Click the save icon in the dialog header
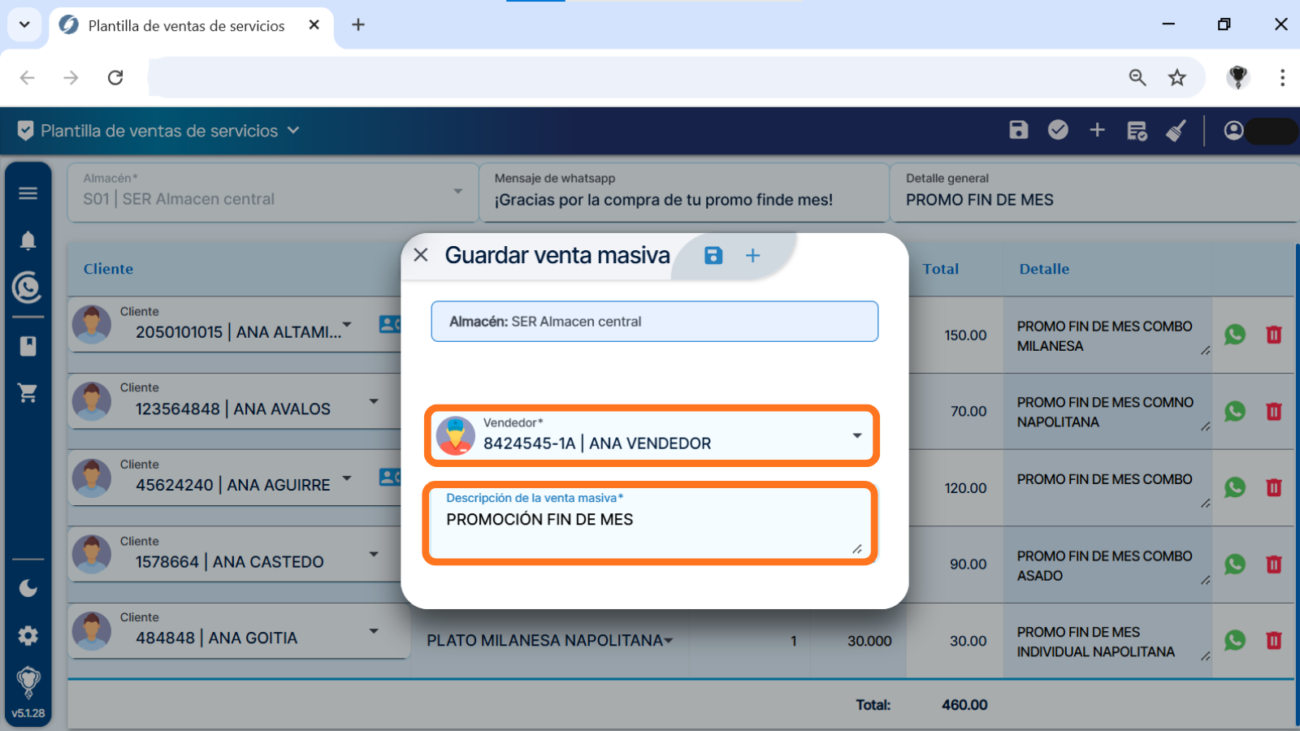Image resolution: width=1300 pixels, height=731 pixels. pos(713,256)
